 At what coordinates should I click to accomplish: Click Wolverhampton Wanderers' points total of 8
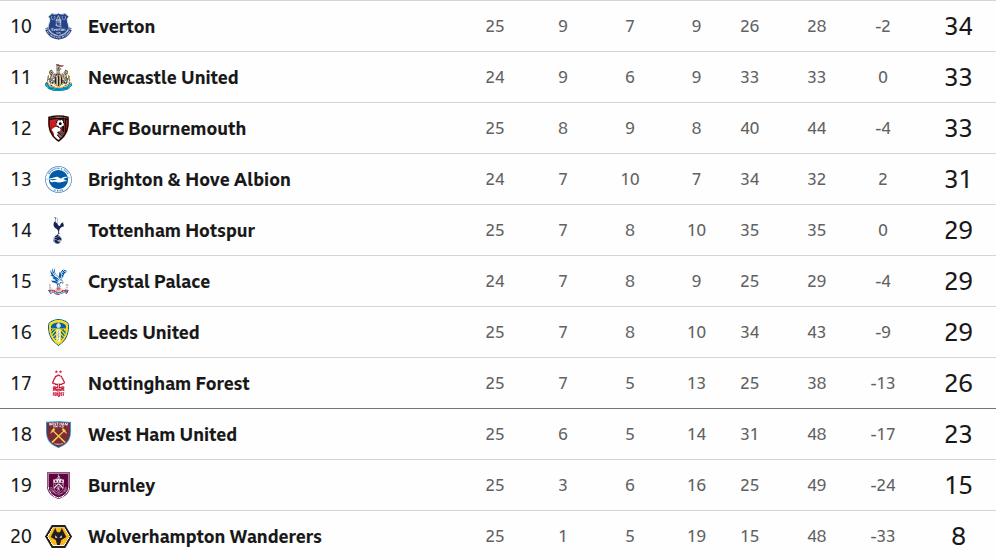tap(958, 537)
